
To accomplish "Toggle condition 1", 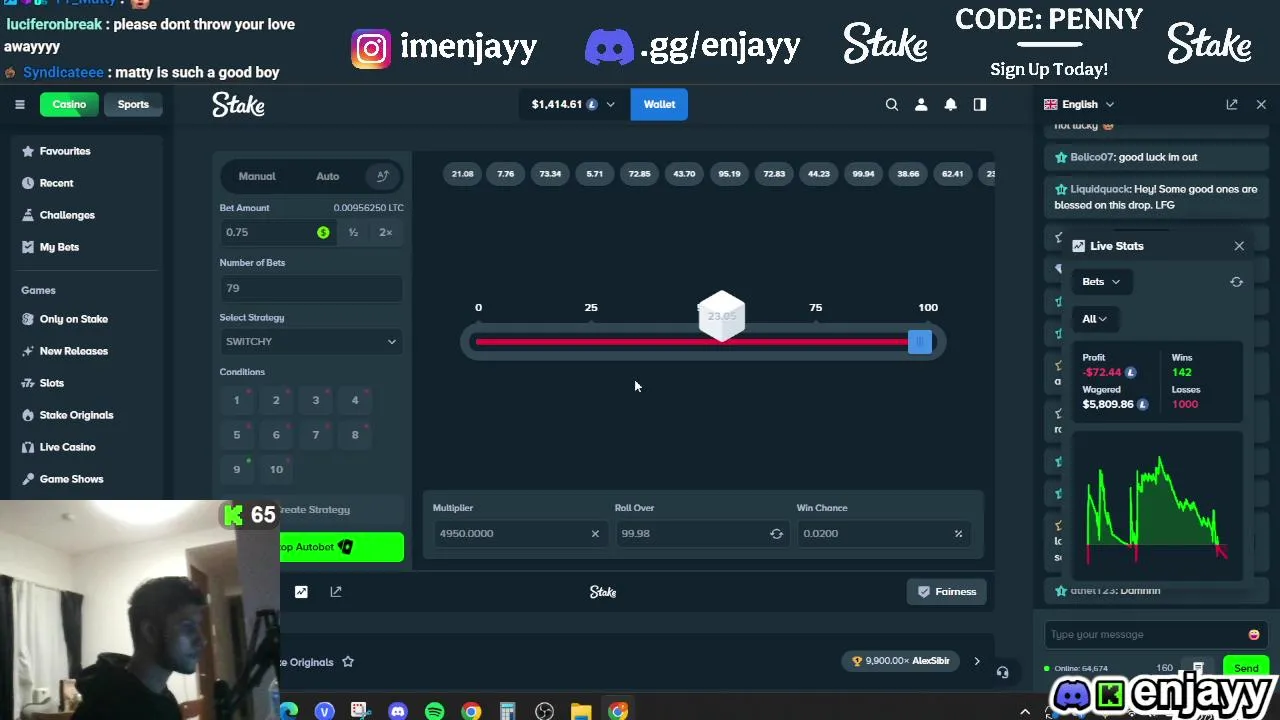I will click(x=237, y=400).
